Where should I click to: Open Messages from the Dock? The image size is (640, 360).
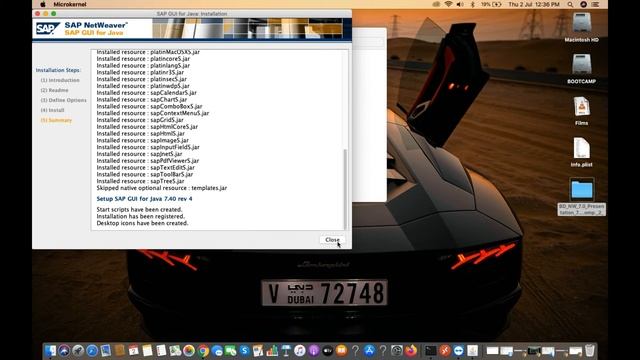(x=217, y=351)
